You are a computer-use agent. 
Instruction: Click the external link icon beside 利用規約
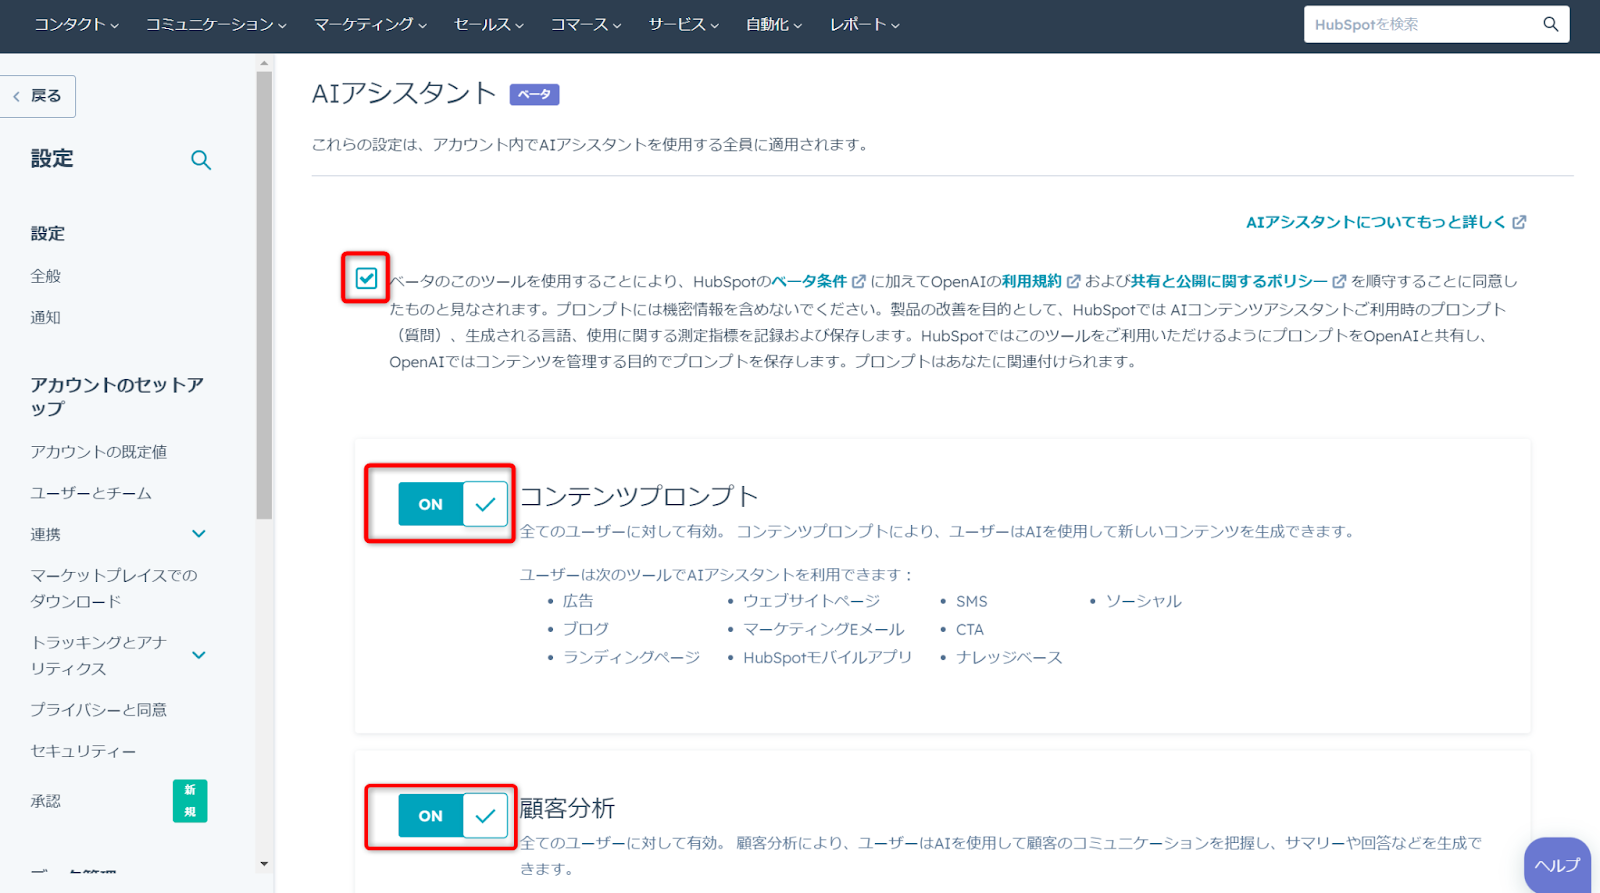(x=1073, y=282)
